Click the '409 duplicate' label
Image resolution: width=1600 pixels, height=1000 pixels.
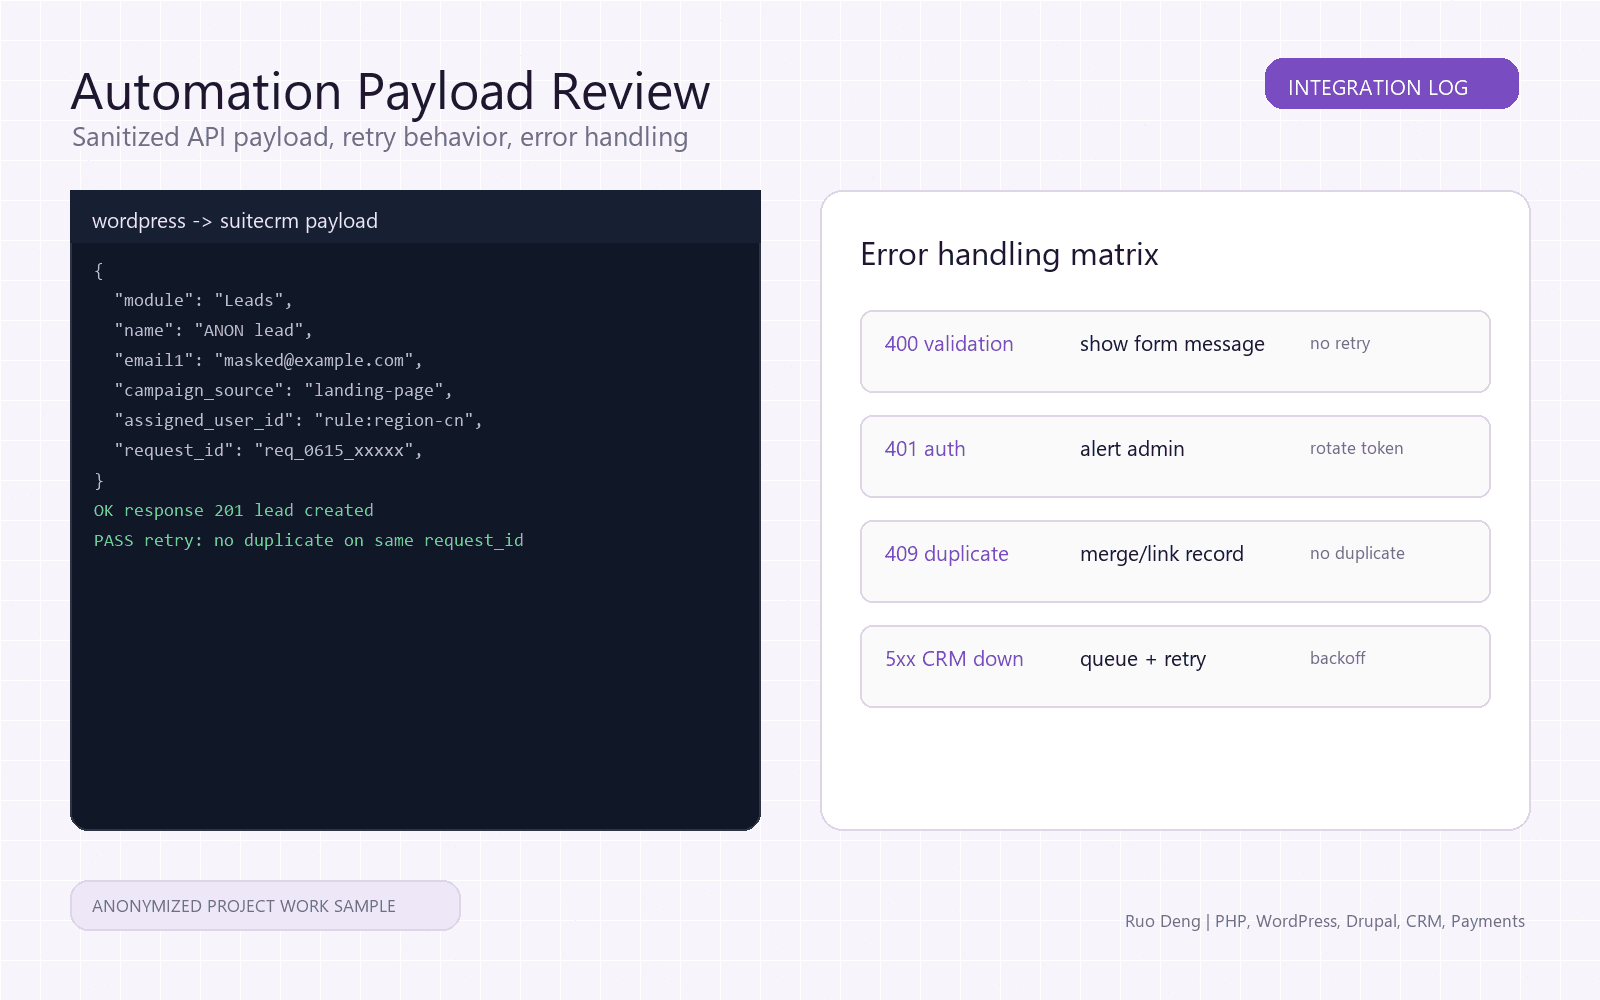[x=947, y=554]
